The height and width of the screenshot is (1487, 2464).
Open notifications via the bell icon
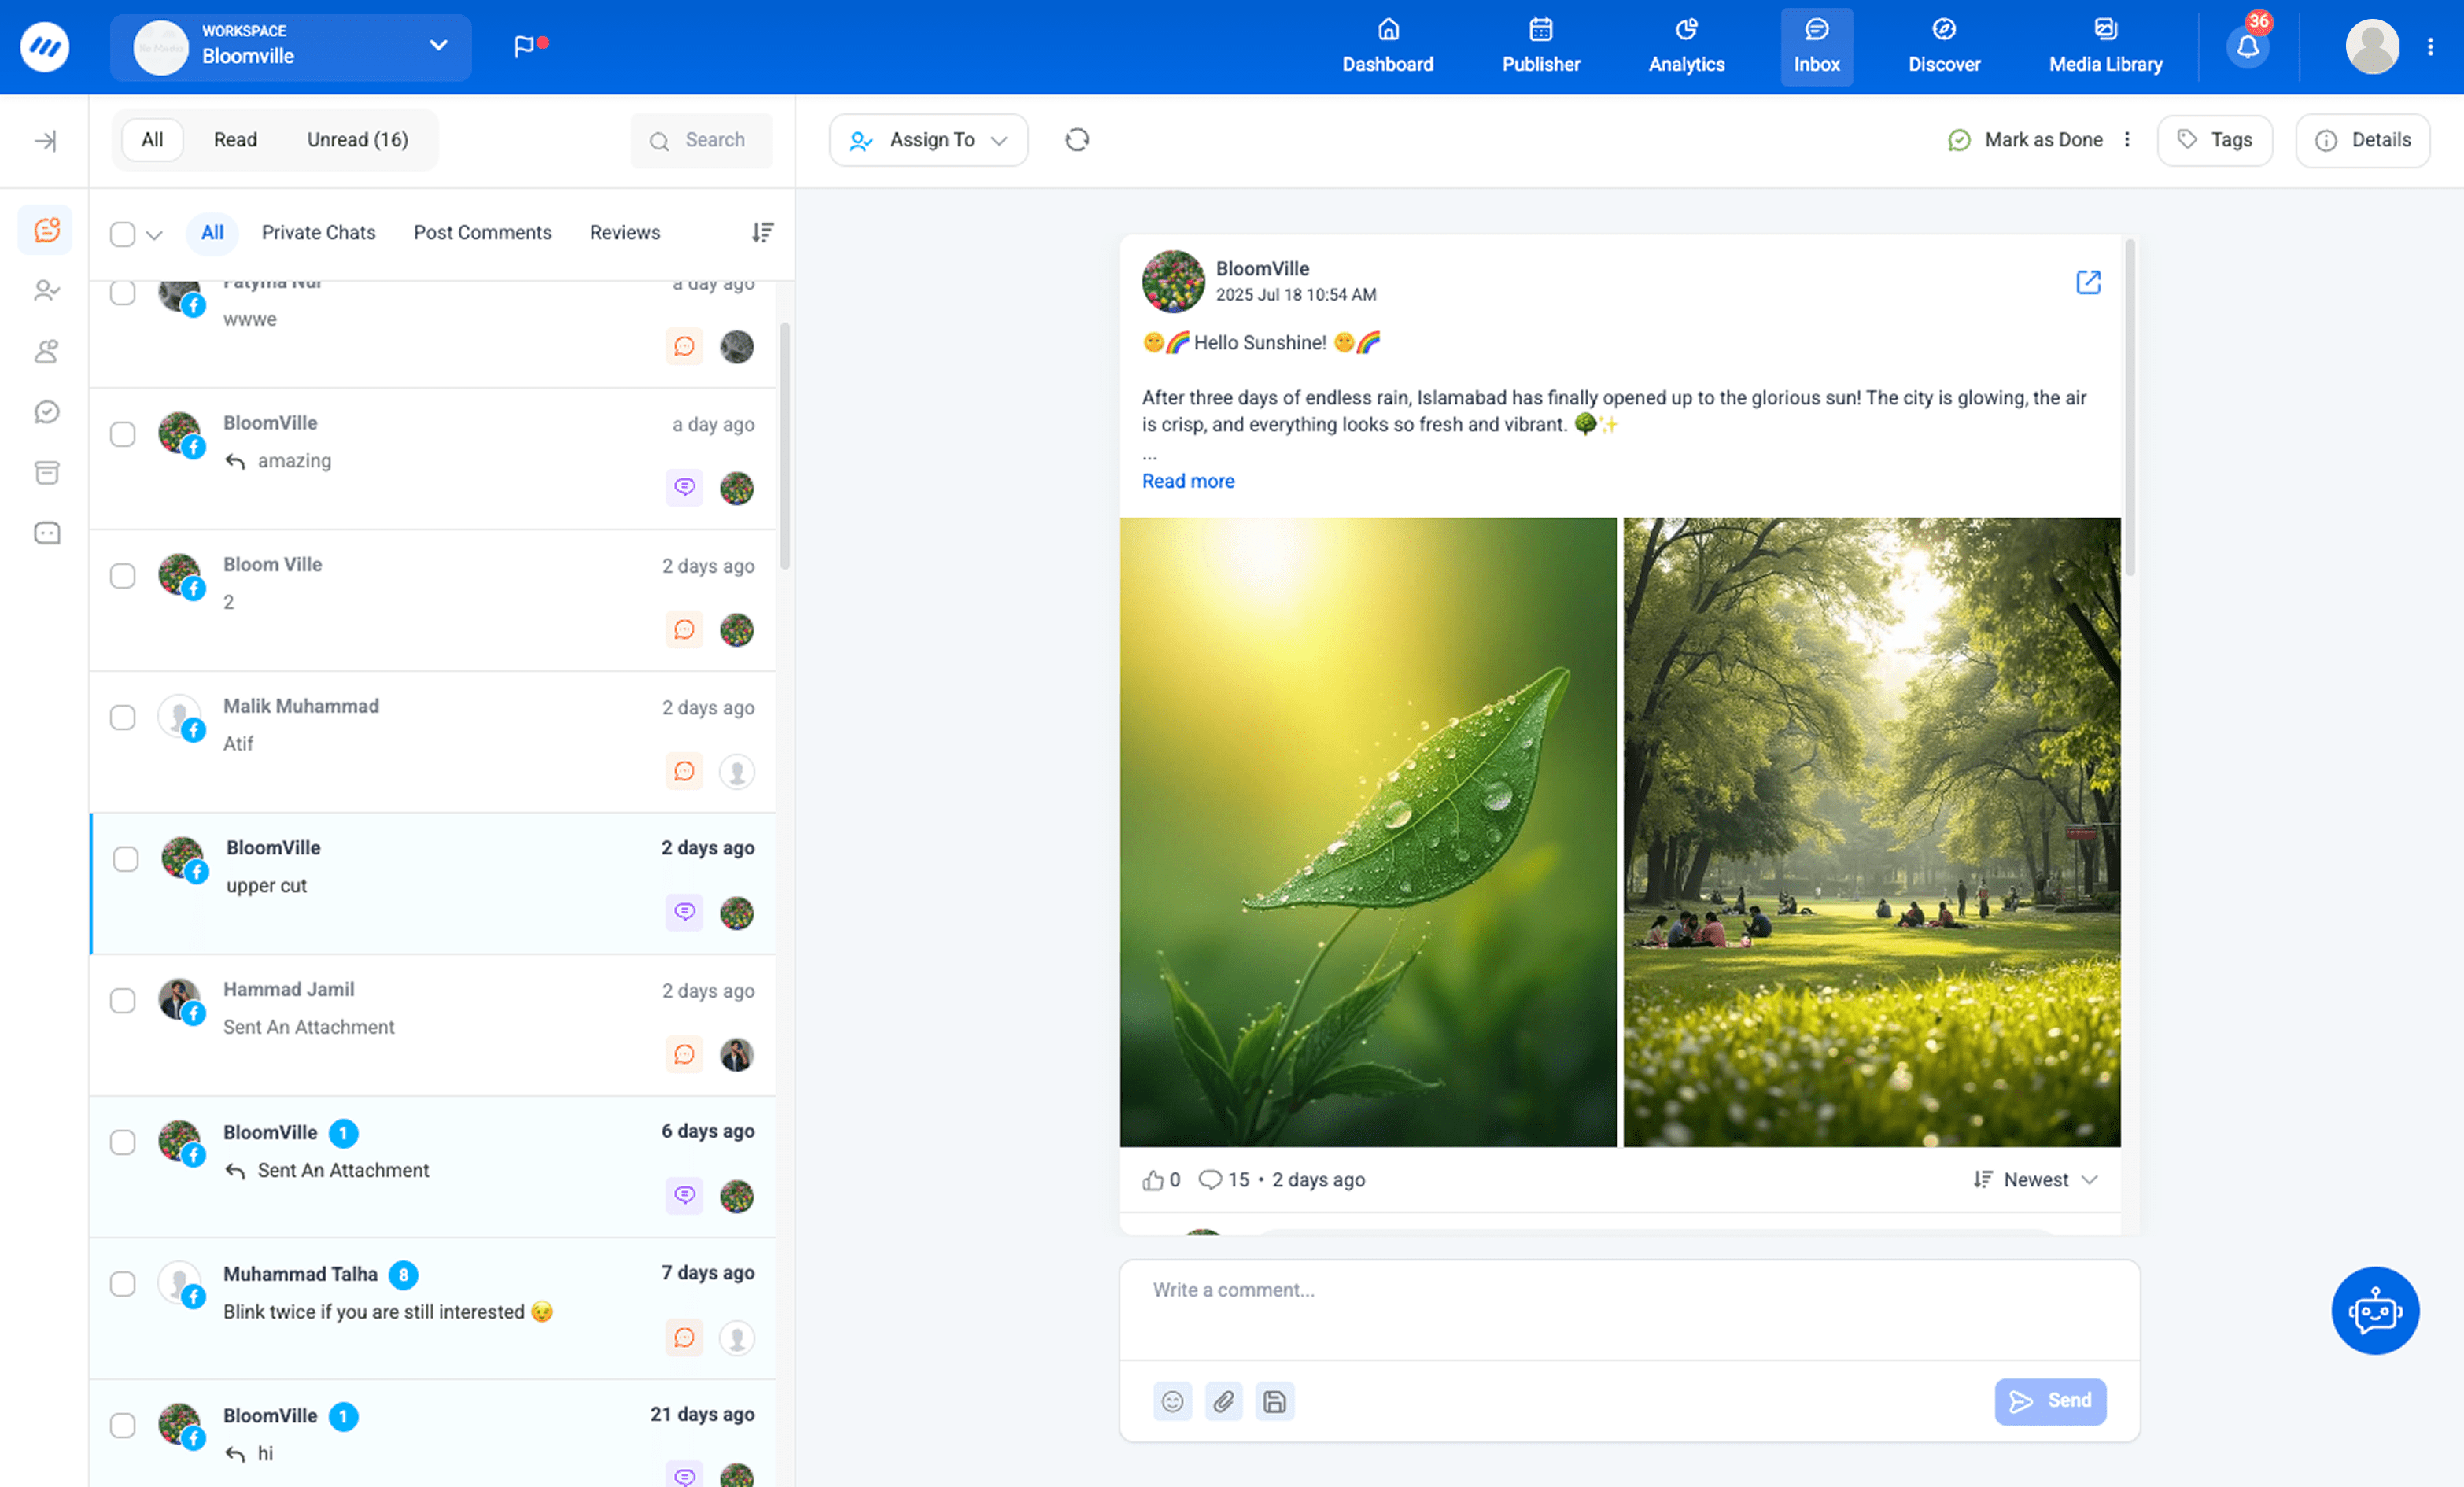(2247, 46)
